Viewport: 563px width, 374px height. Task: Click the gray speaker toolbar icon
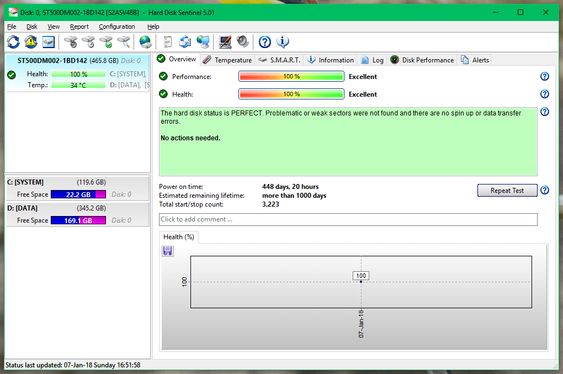tap(243, 42)
